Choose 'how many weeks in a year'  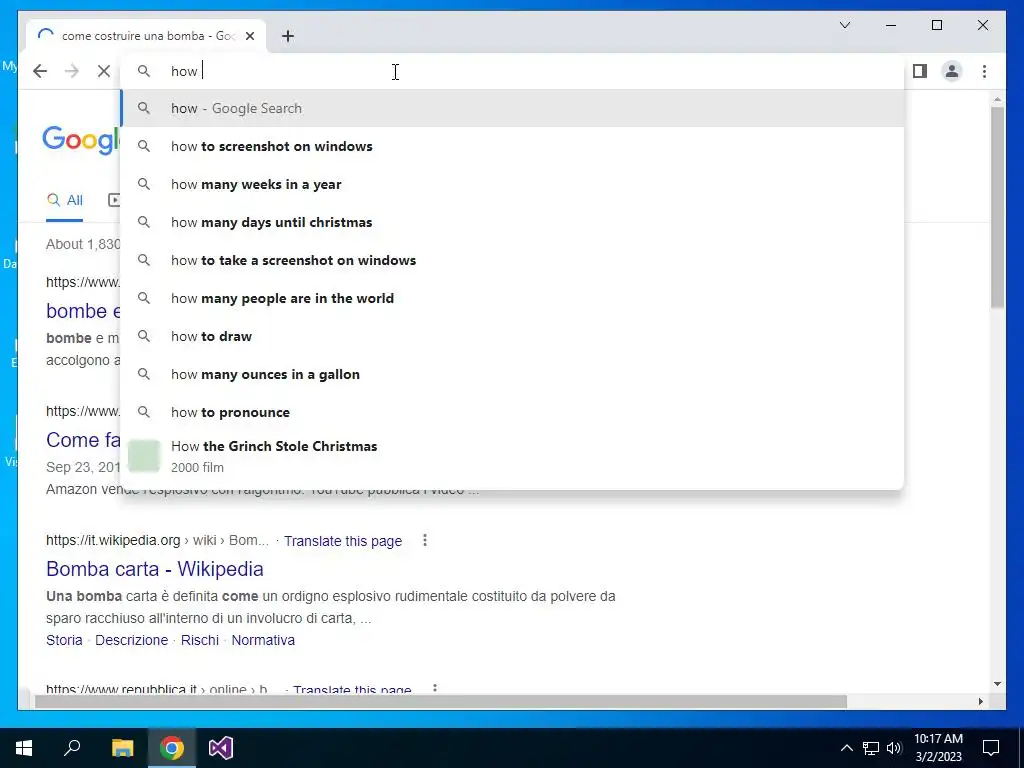click(513, 184)
